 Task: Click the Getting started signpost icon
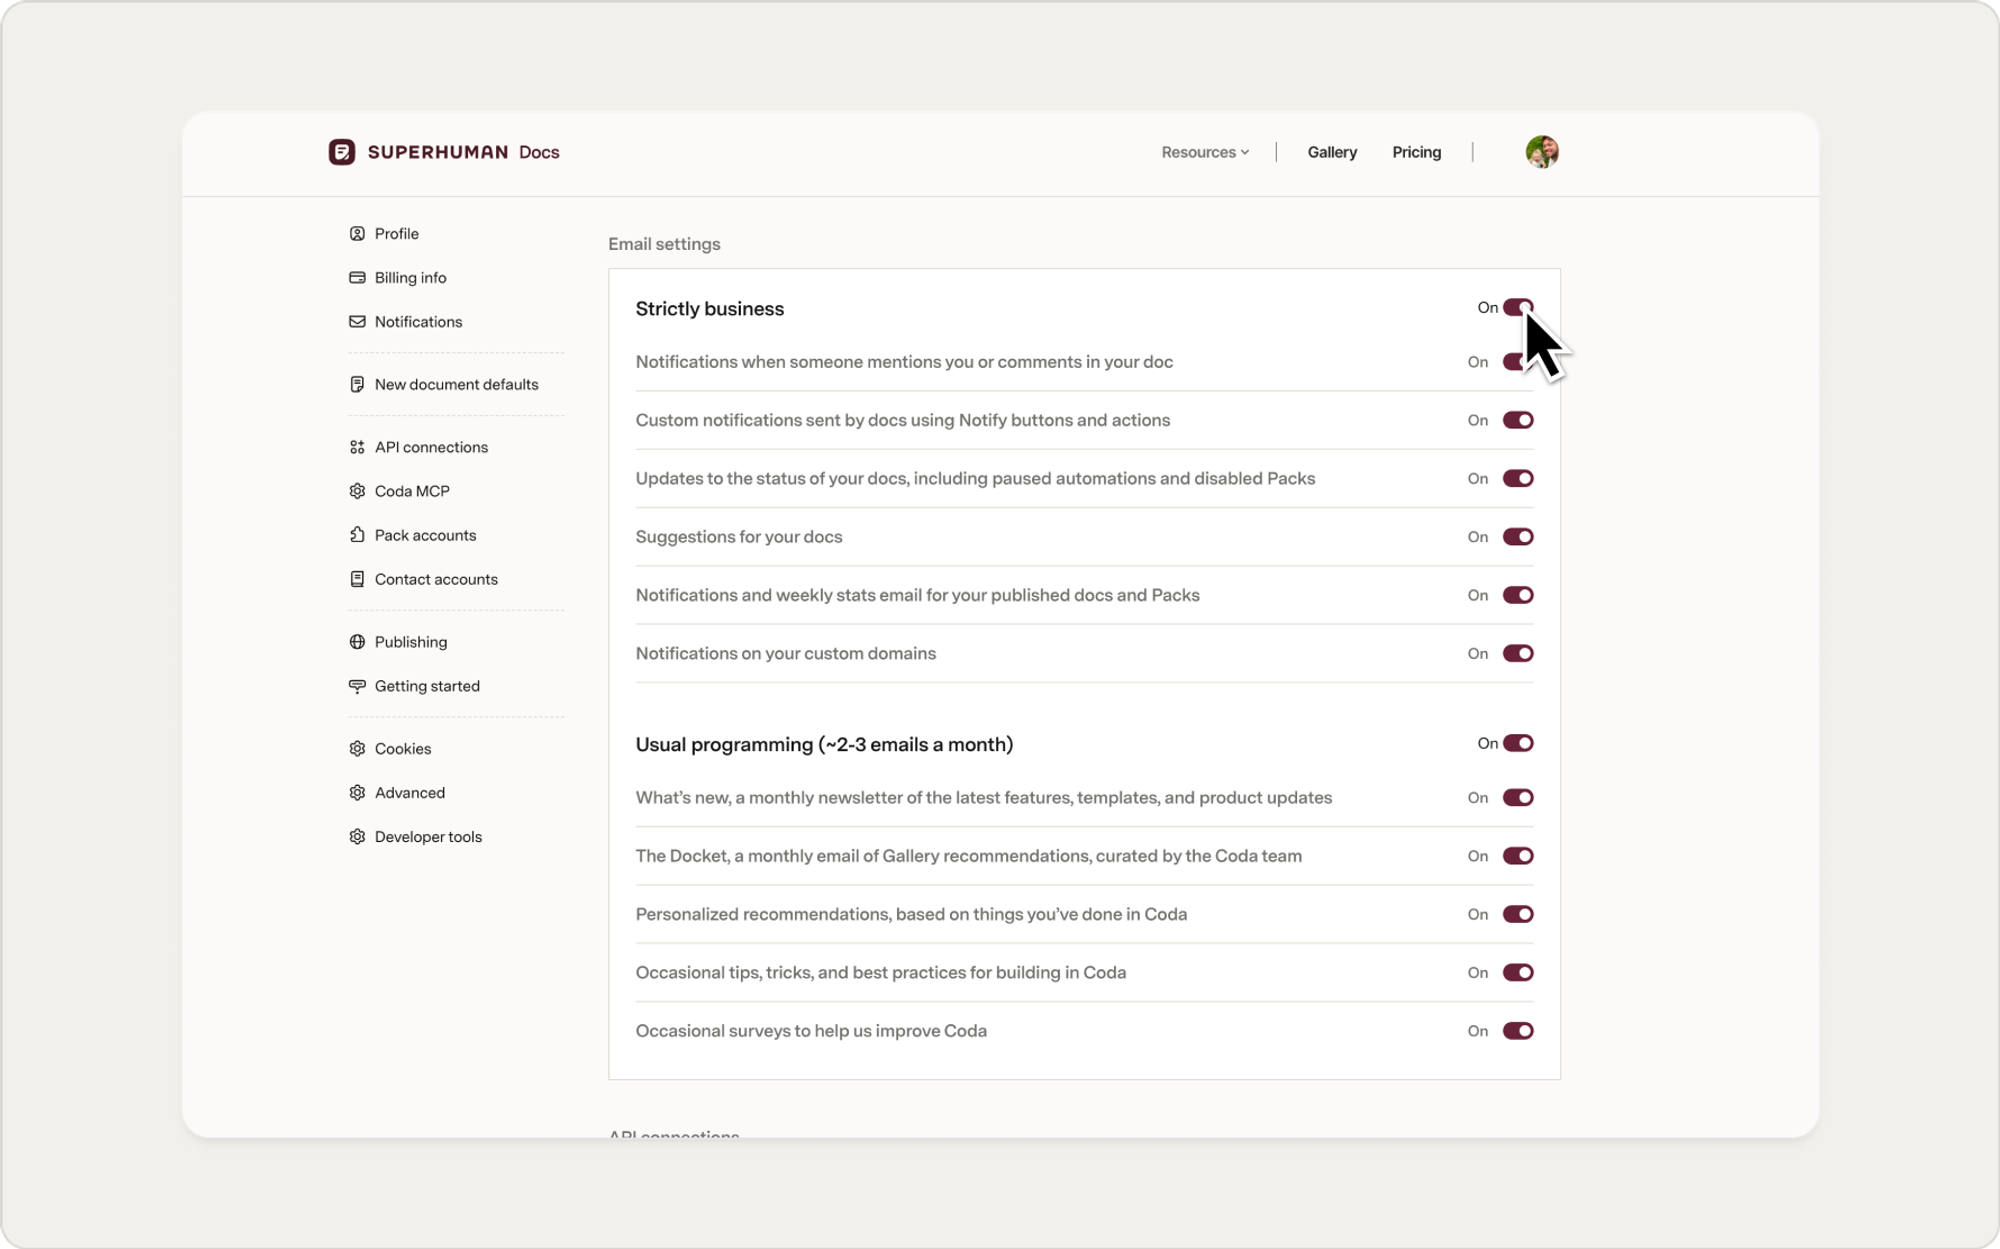click(357, 686)
